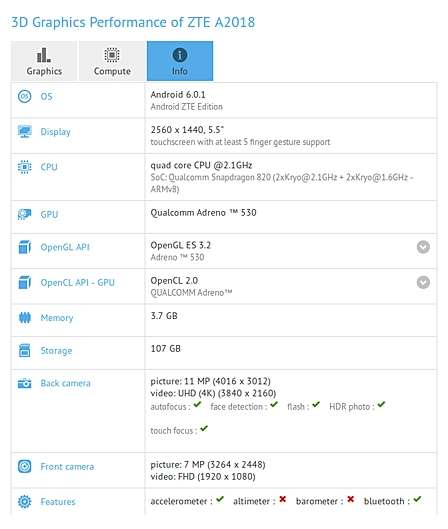Click the Storage label
Image resolution: width=448 pixels, height=529 pixels.
click(x=56, y=351)
